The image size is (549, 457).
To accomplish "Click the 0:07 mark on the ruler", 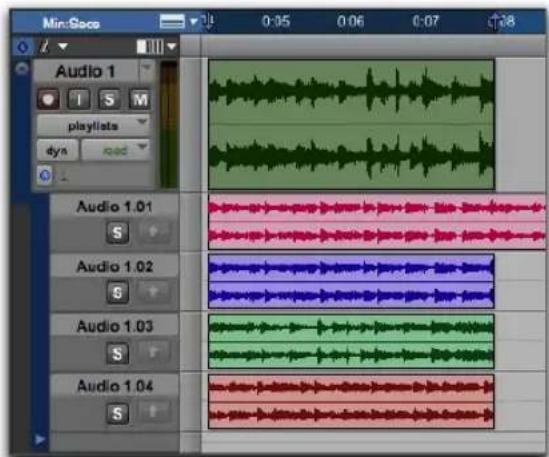I will coord(425,21).
